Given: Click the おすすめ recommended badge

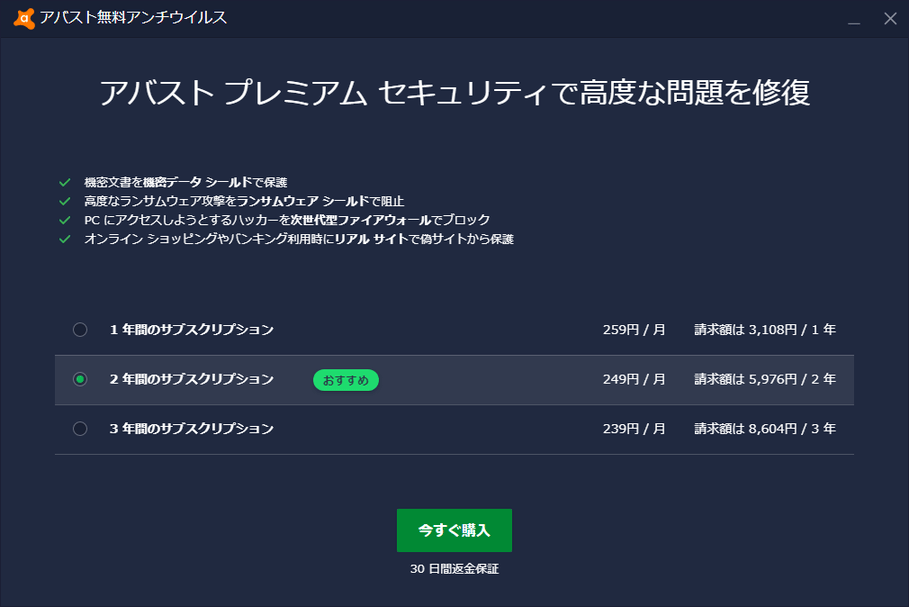Looking at the screenshot, I should pos(346,380).
